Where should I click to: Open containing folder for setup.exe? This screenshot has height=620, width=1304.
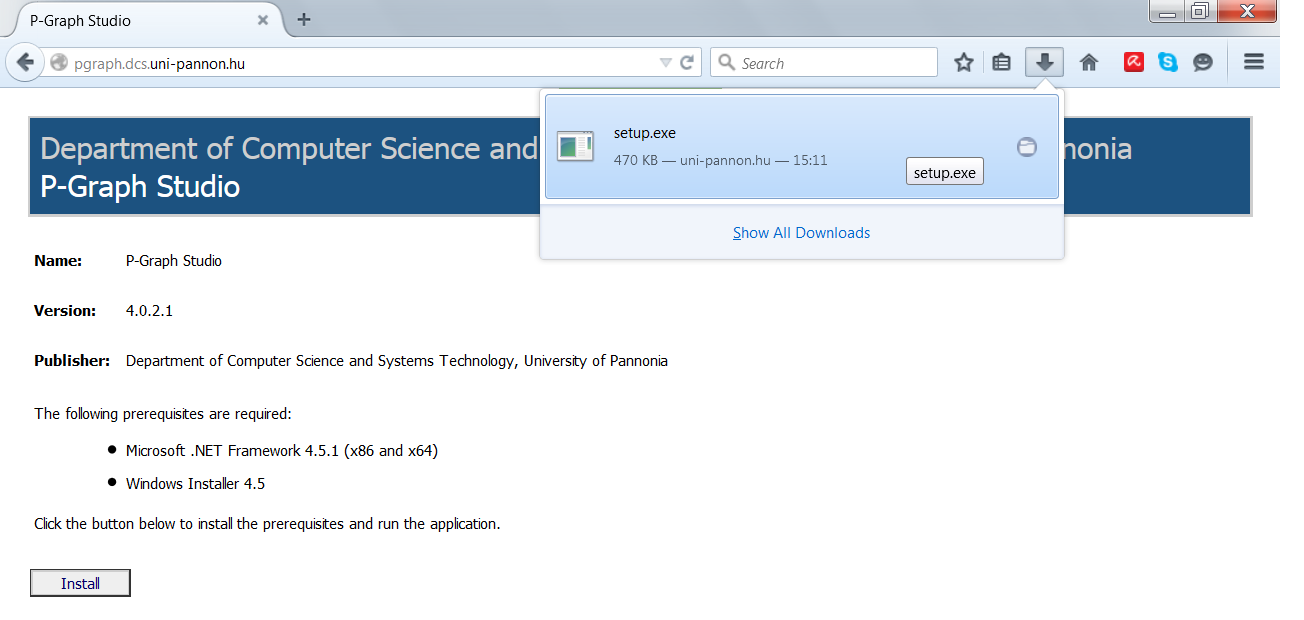point(1026,147)
